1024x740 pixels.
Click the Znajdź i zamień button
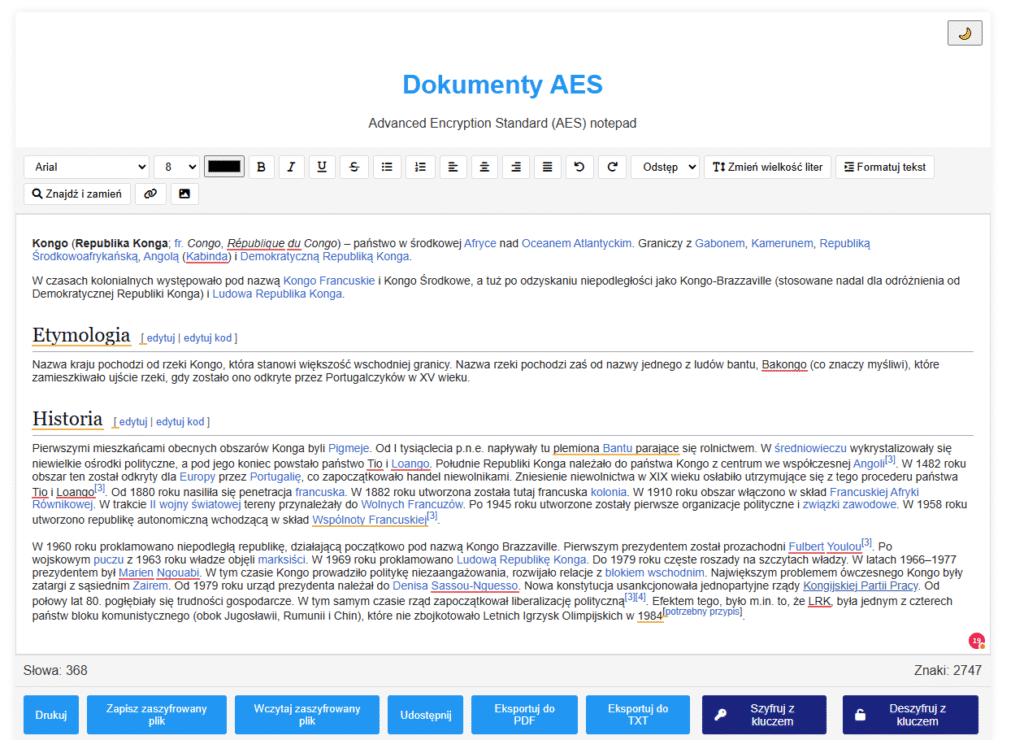coord(77,194)
